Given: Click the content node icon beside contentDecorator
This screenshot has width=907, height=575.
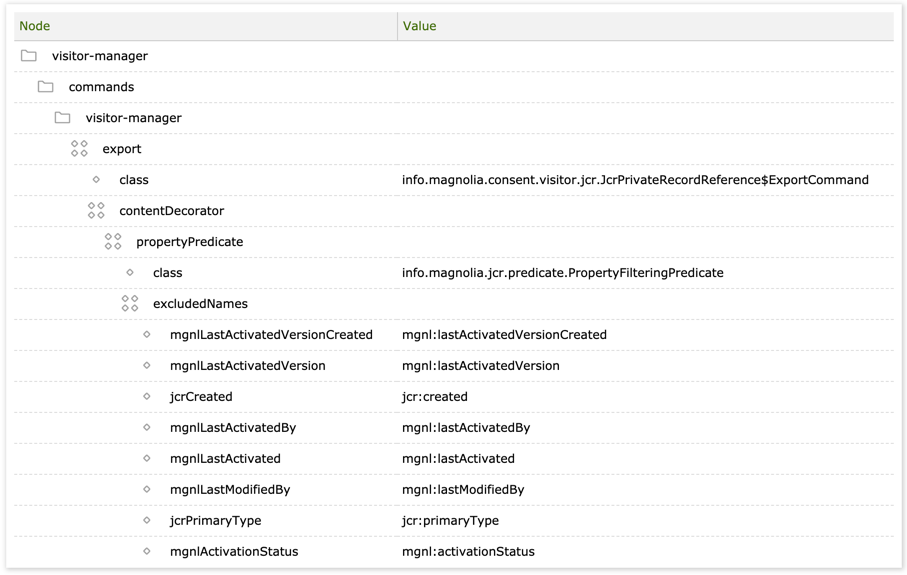Looking at the screenshot, I should tap(96, 211).
